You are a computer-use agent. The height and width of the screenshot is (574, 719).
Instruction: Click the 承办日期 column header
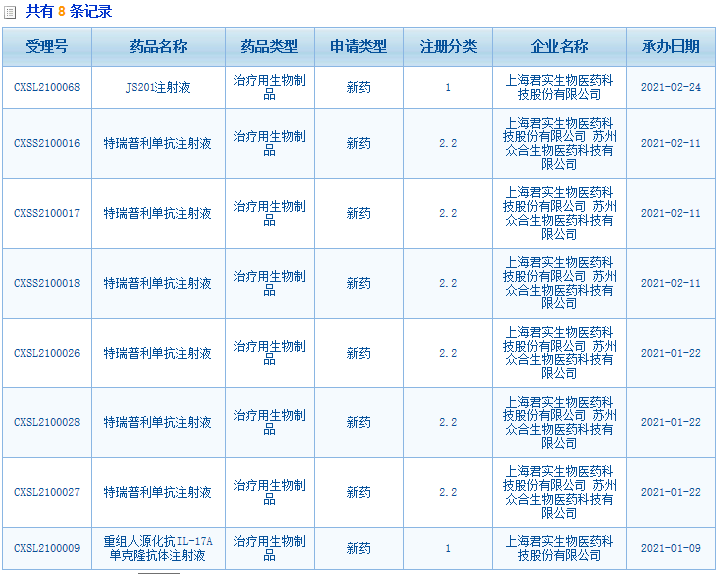coord(671,47)
